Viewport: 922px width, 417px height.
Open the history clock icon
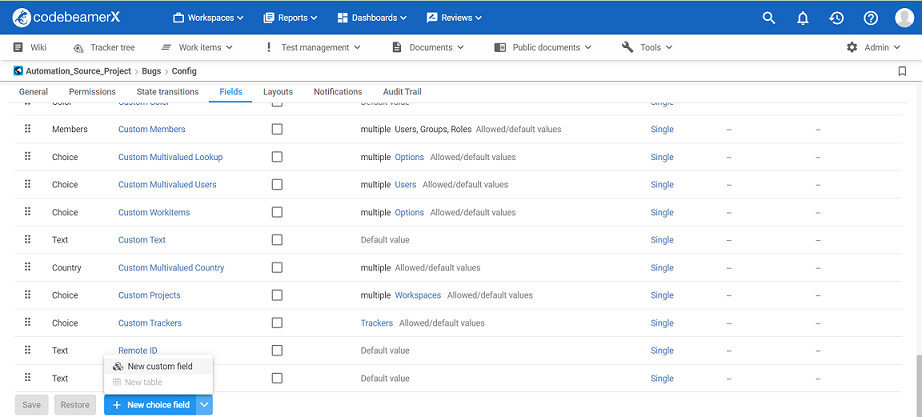pos(837,18)
